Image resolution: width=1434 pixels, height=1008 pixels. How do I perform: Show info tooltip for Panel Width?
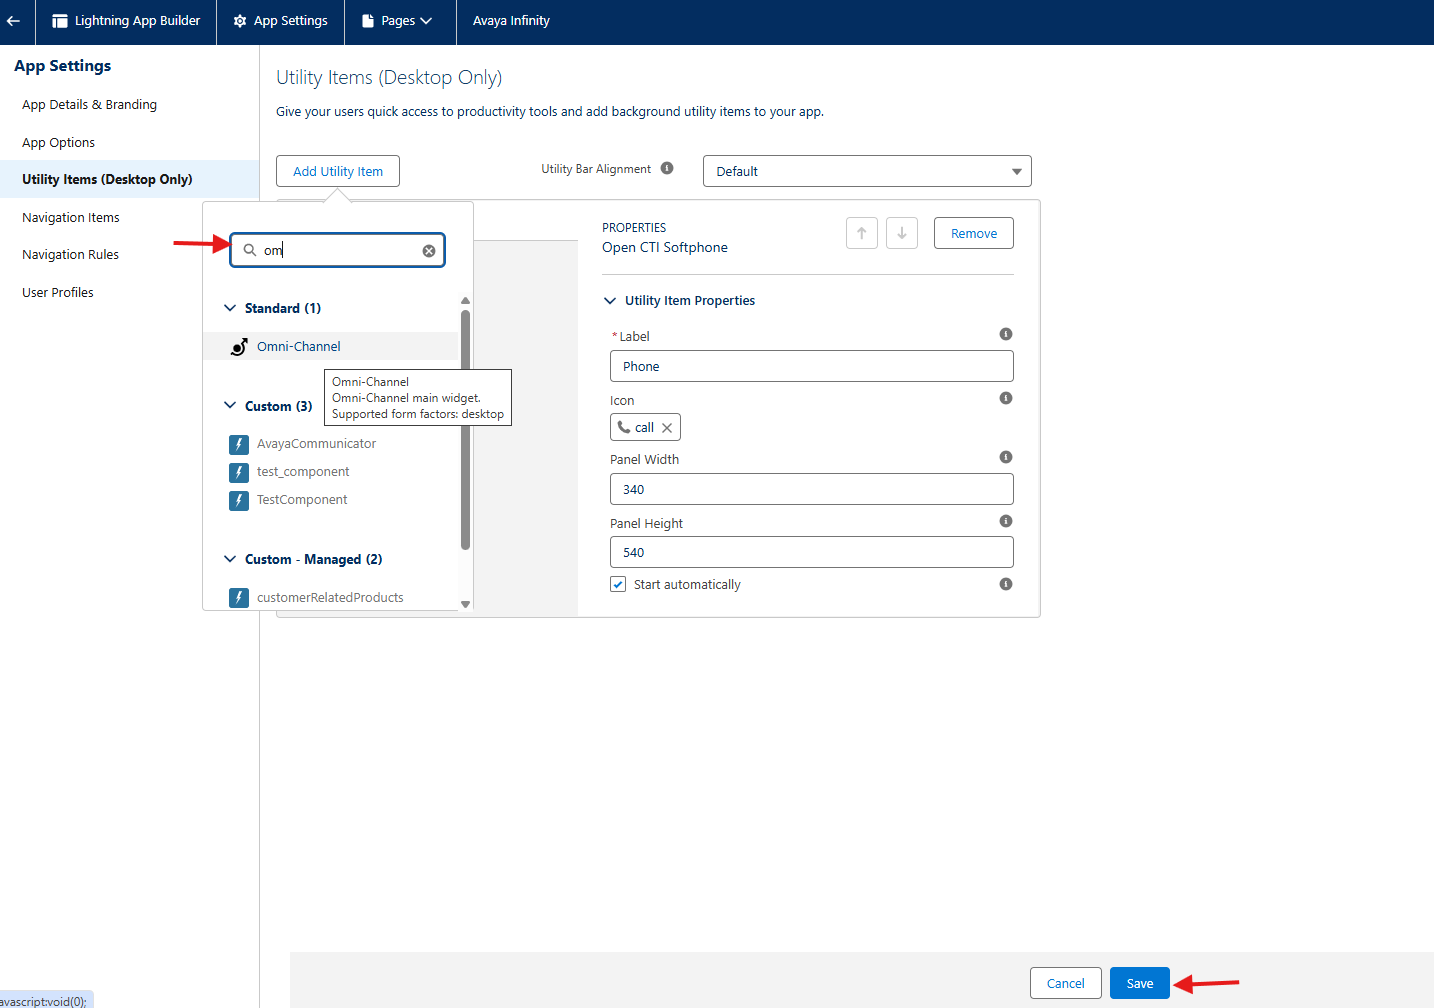click(x=1006, y=457)
